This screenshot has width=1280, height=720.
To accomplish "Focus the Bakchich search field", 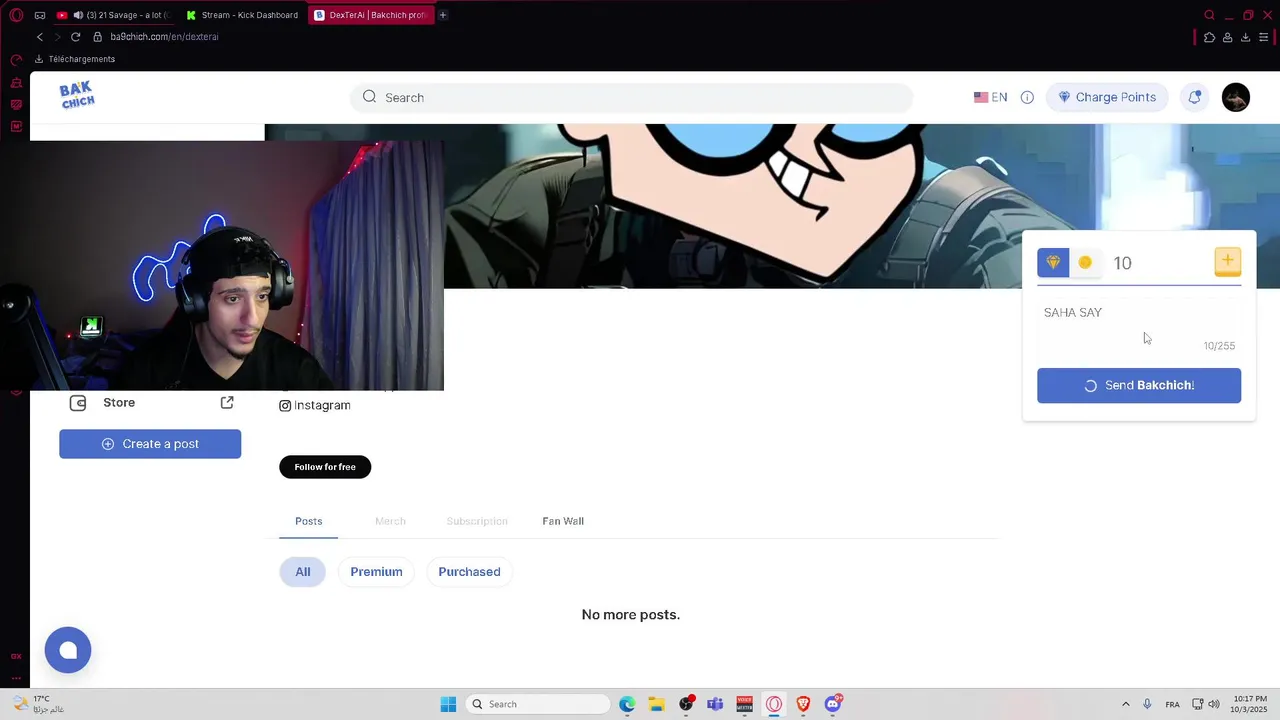I will [x=631, y=97].
